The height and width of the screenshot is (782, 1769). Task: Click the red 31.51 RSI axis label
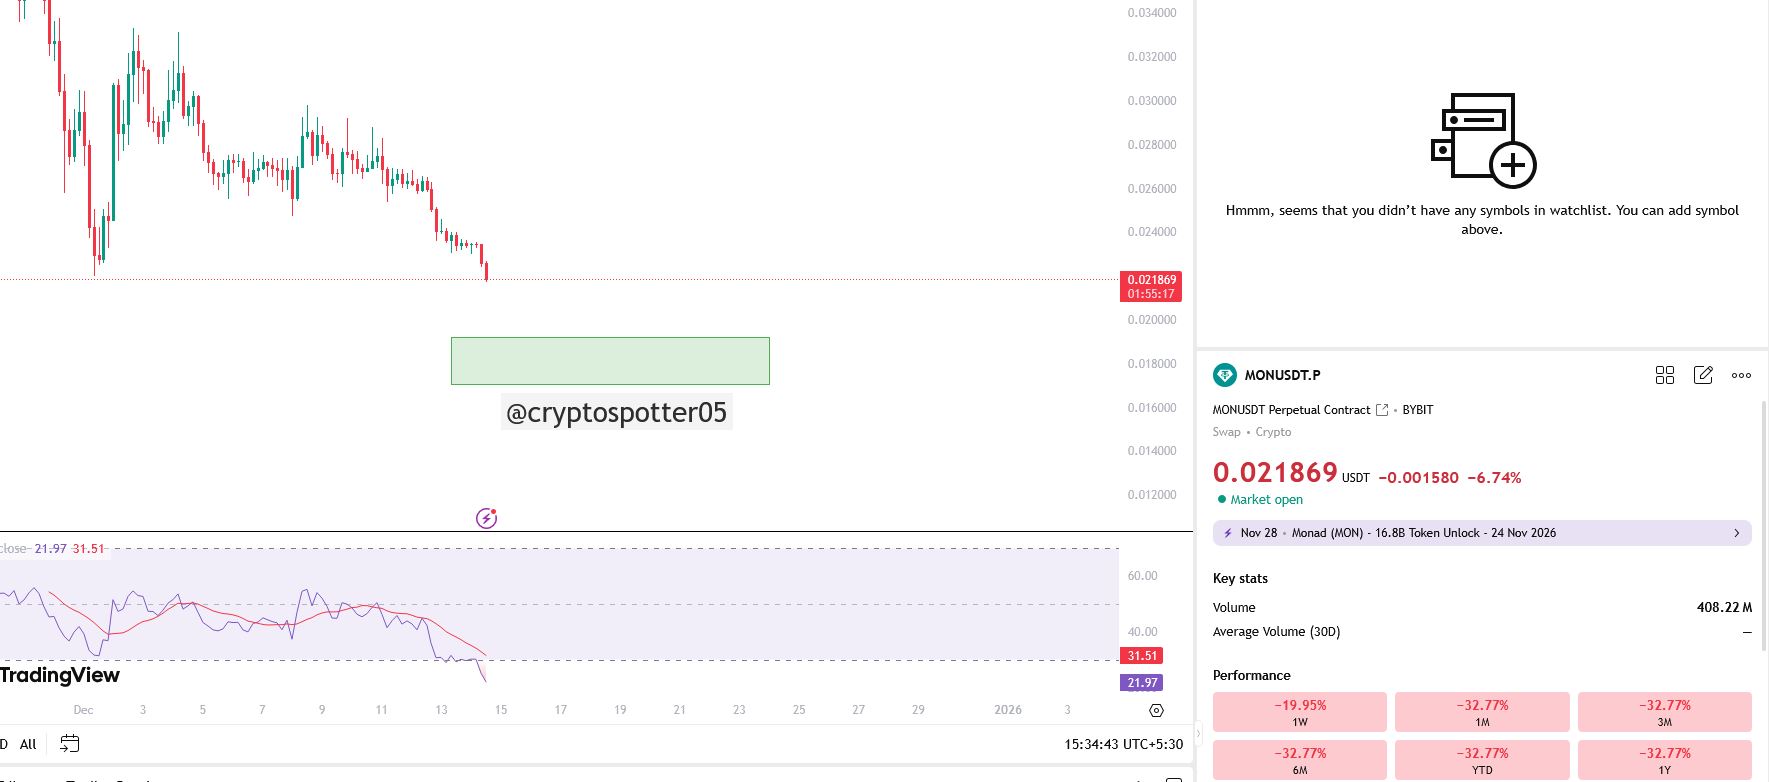(x=1142, y=656)
